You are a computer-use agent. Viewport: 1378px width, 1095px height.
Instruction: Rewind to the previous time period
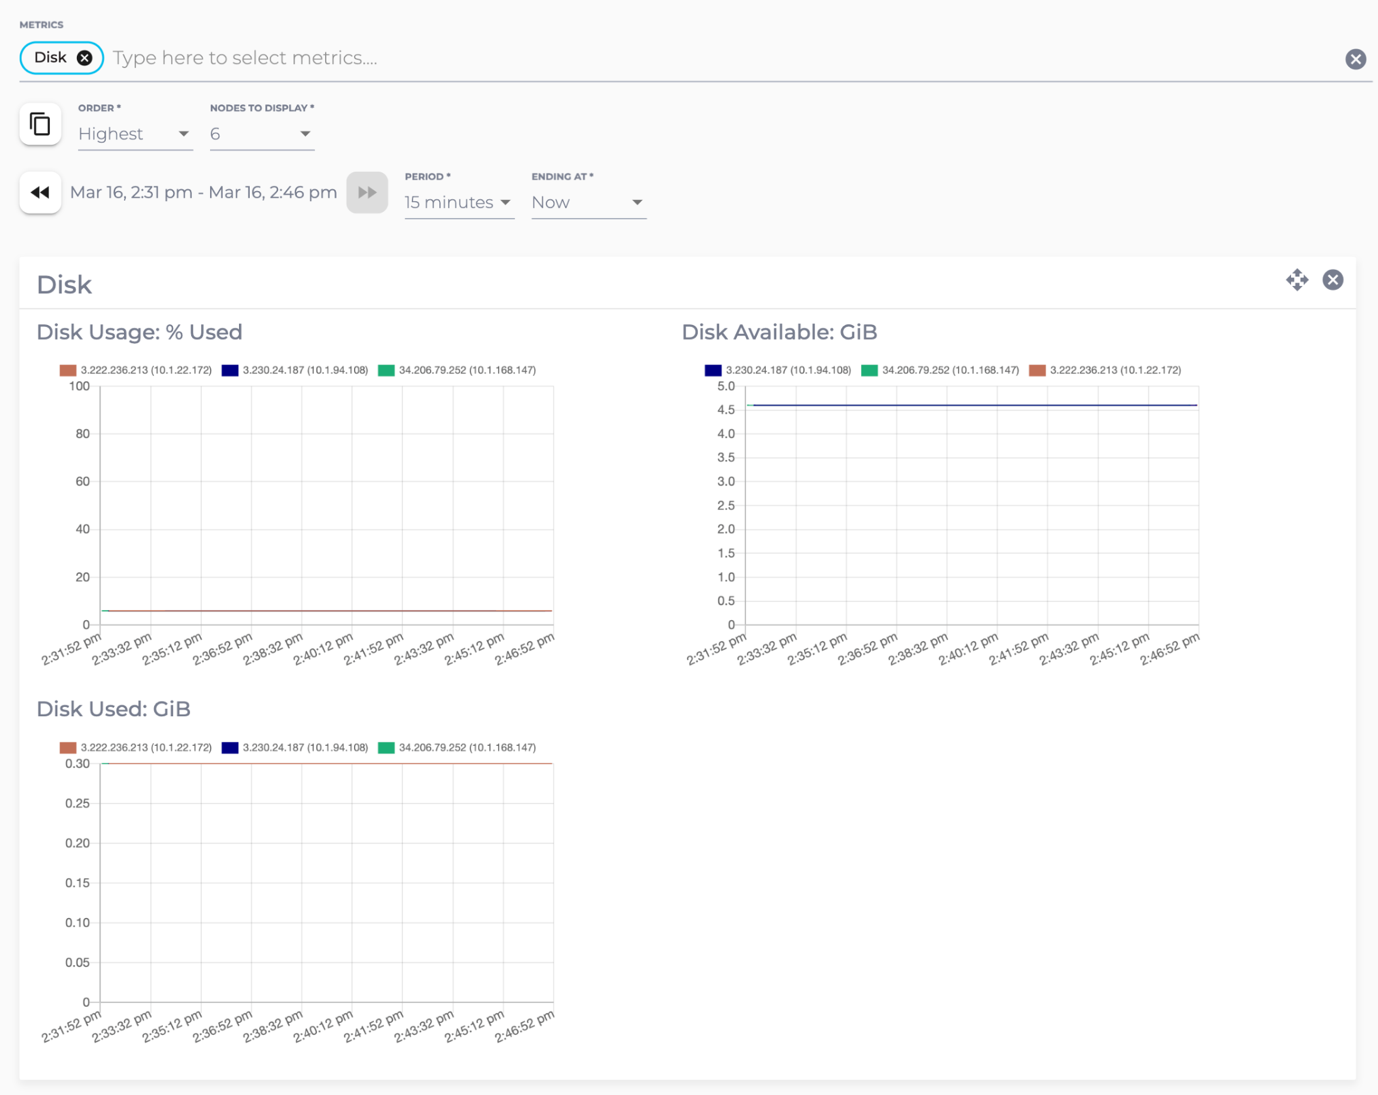click(x=40, y=193)
